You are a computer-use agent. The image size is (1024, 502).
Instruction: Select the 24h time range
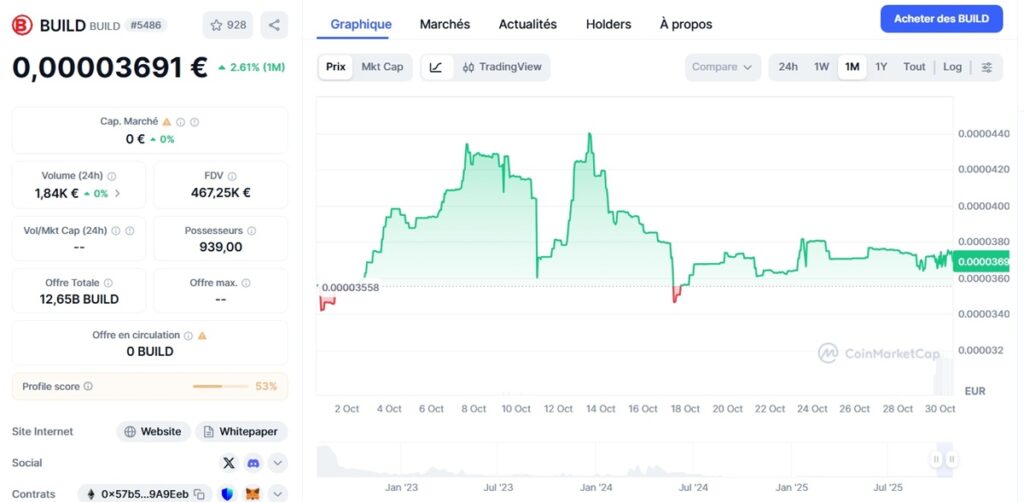click(x=788, y=67)
